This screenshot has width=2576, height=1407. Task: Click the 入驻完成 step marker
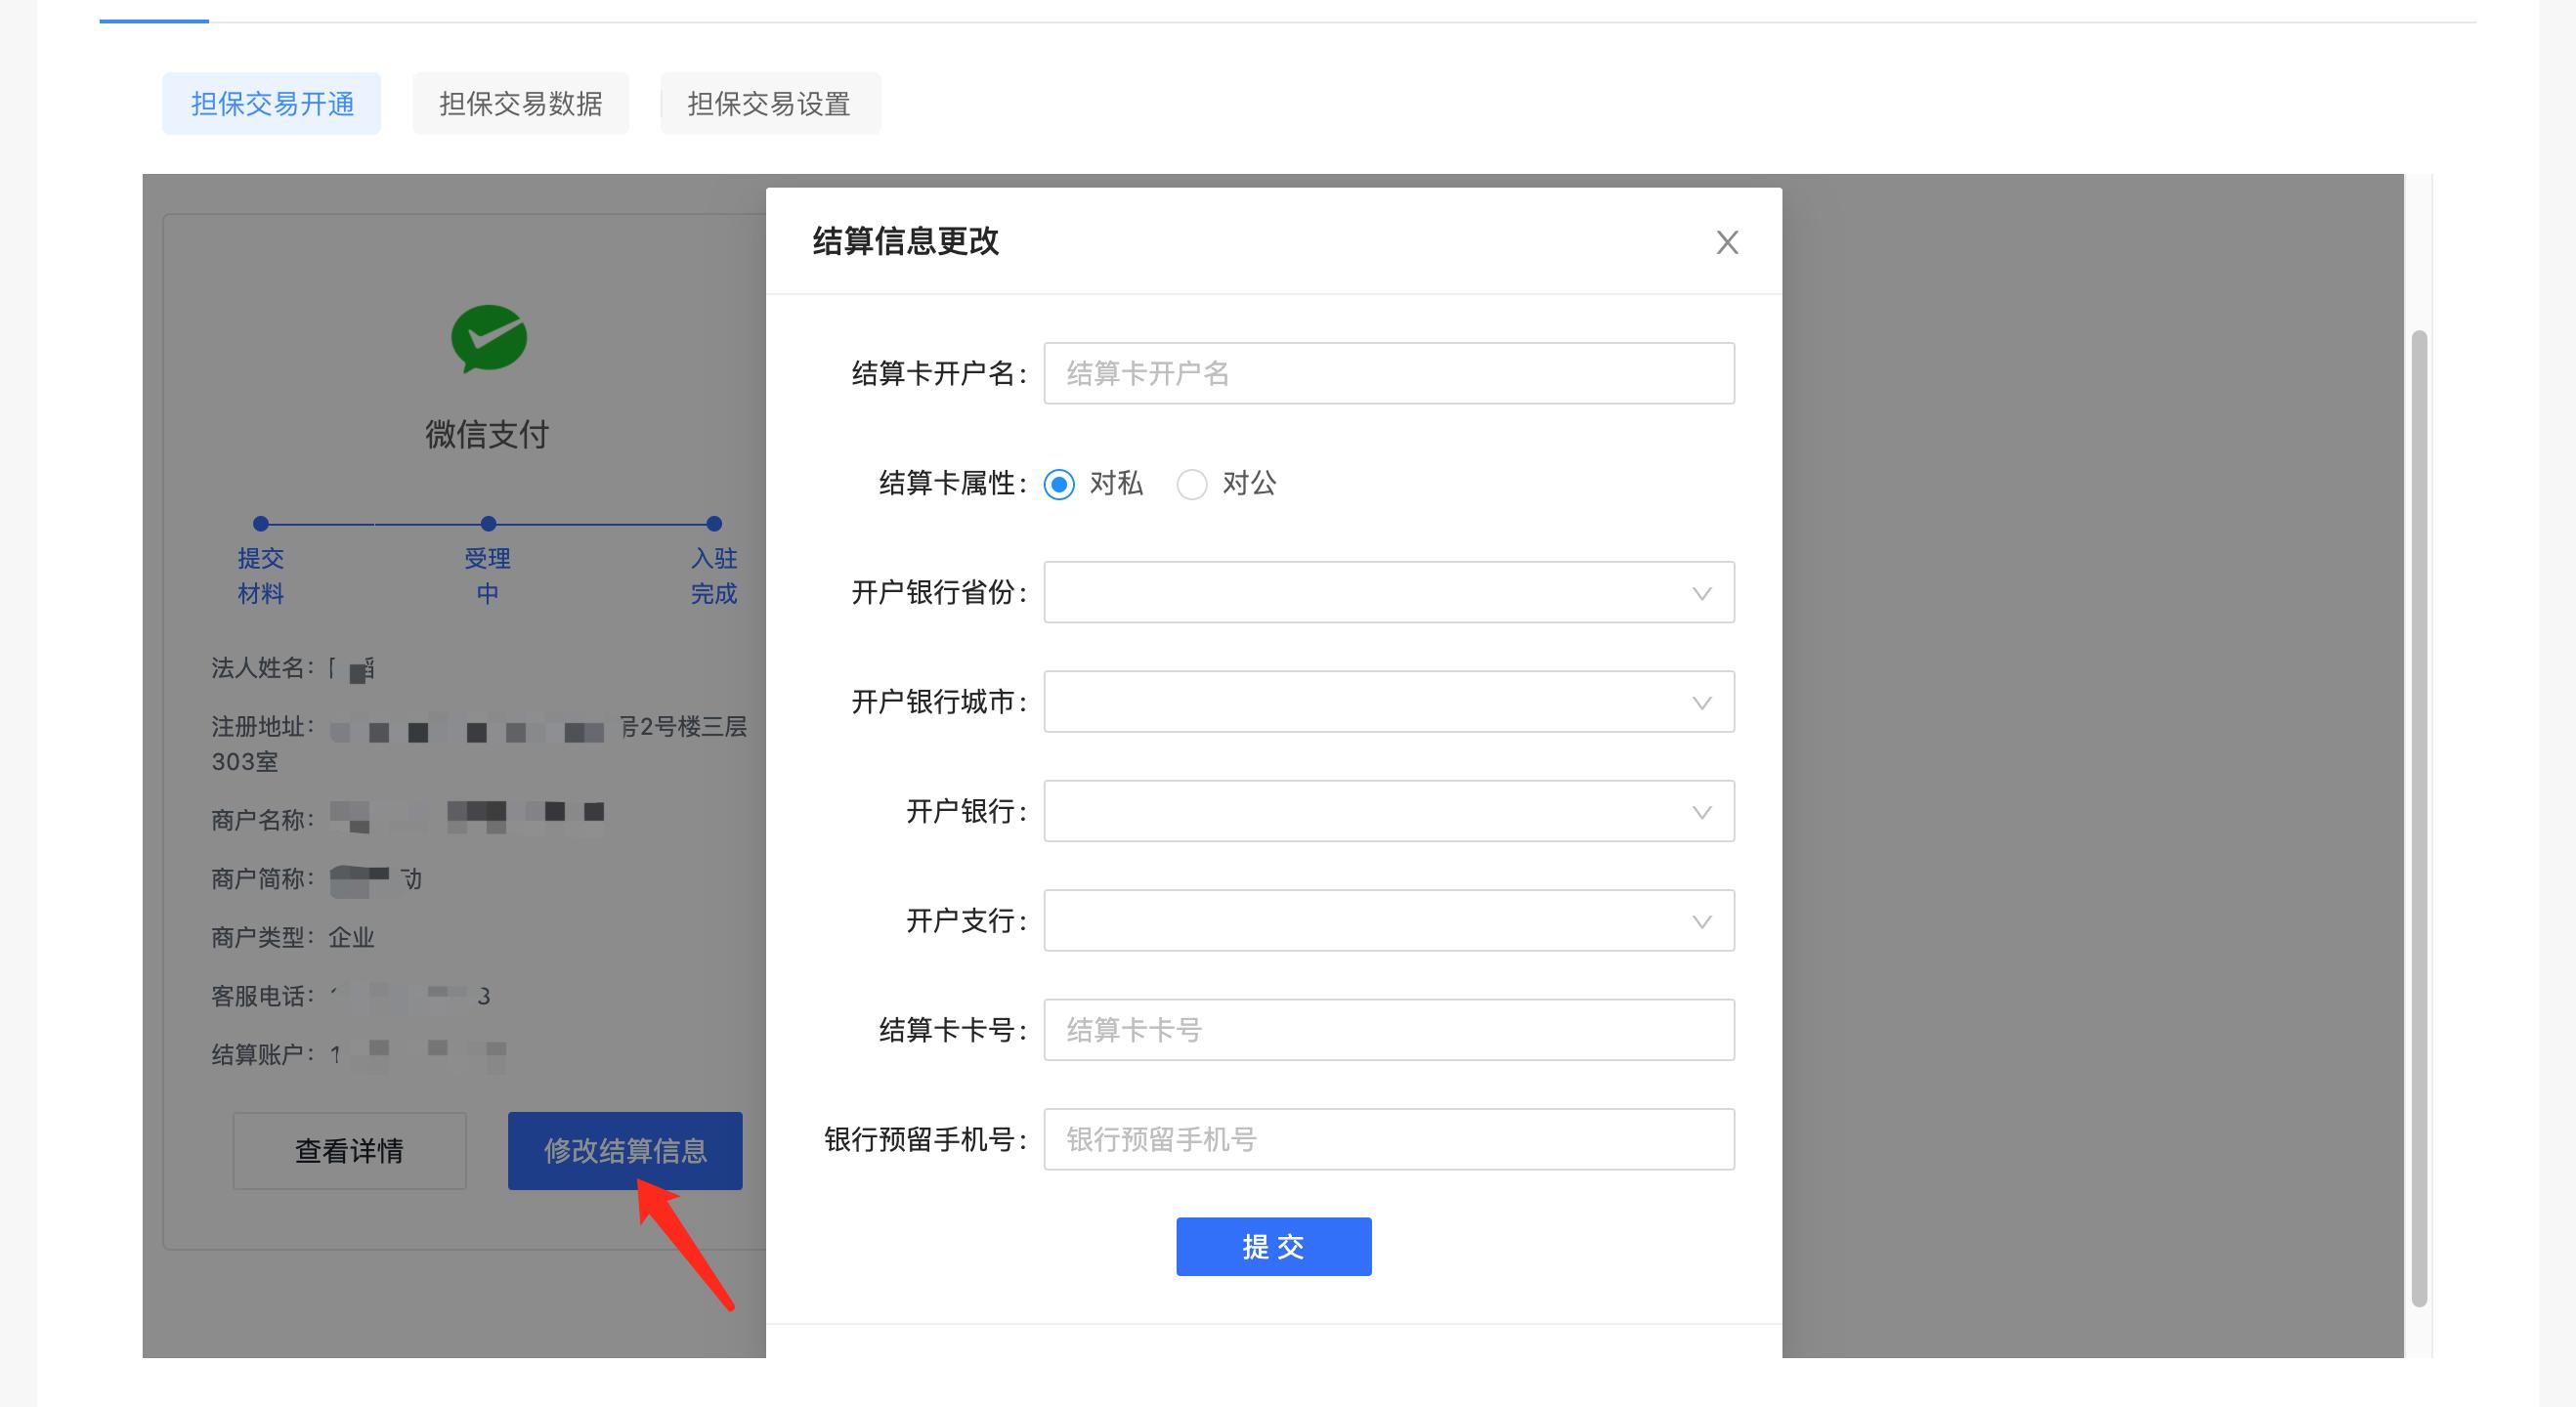(x=714, y=523)
